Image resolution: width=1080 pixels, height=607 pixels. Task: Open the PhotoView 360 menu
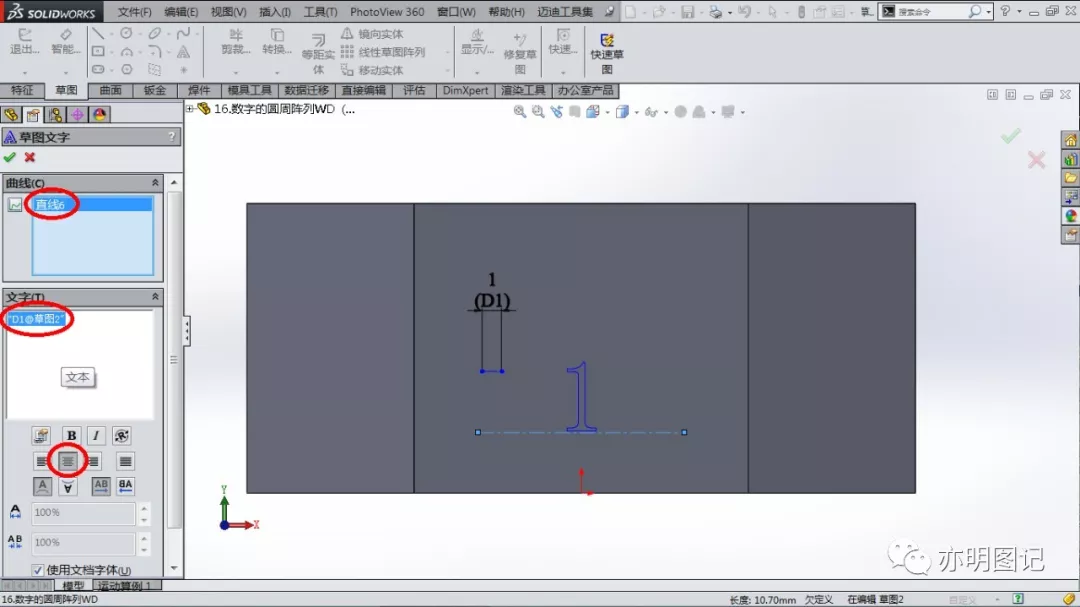coord(387,12)
